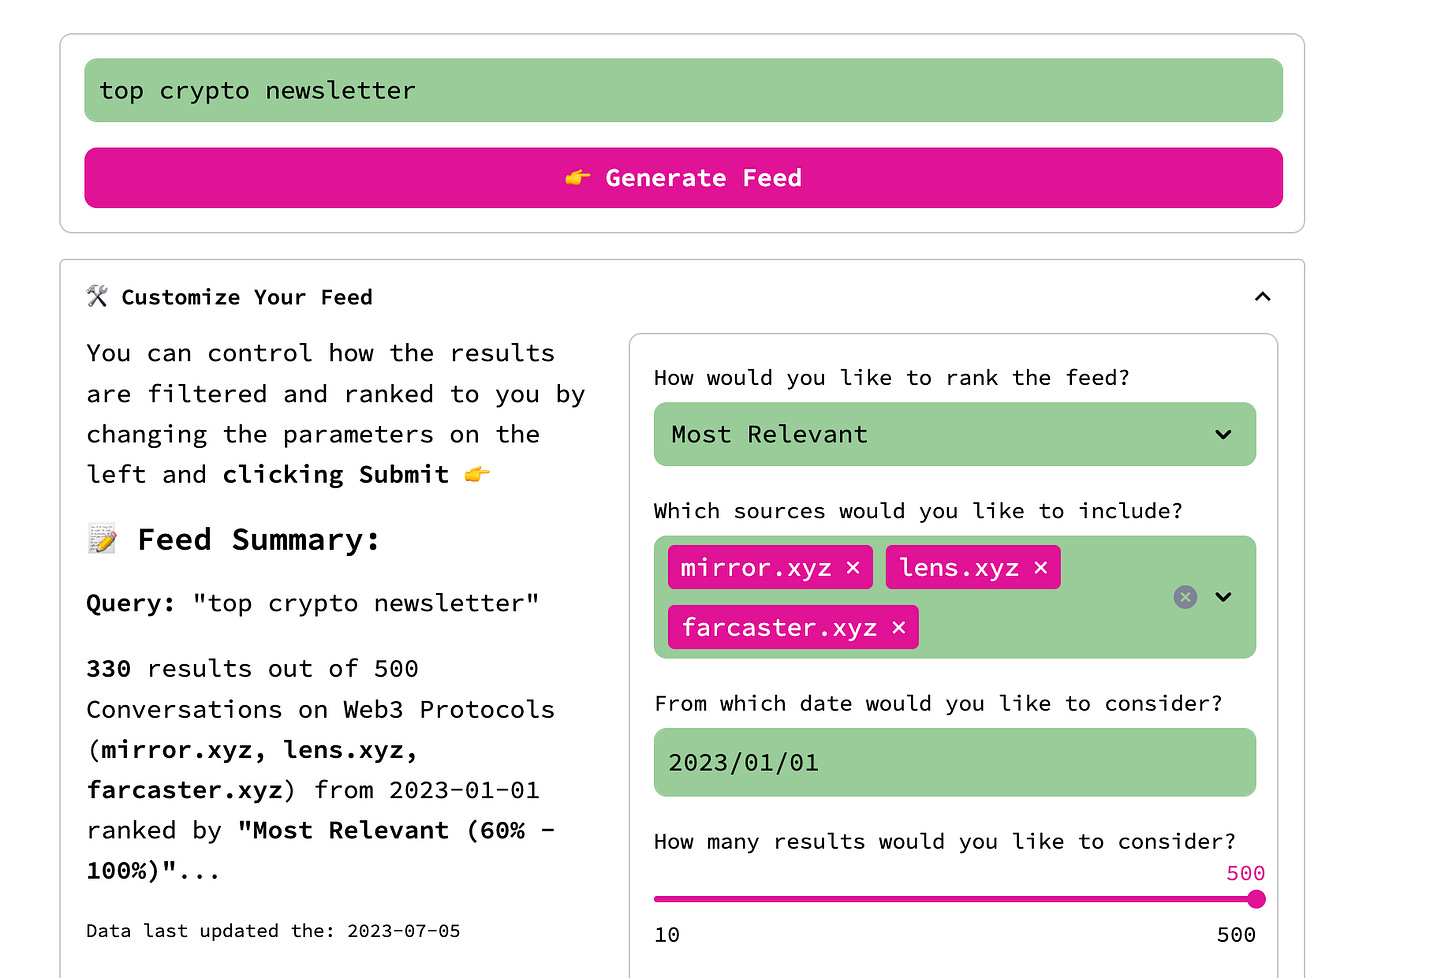Collapse the Customize Your Feed section
This screenshot has width=1456, height=978.
1262,297
